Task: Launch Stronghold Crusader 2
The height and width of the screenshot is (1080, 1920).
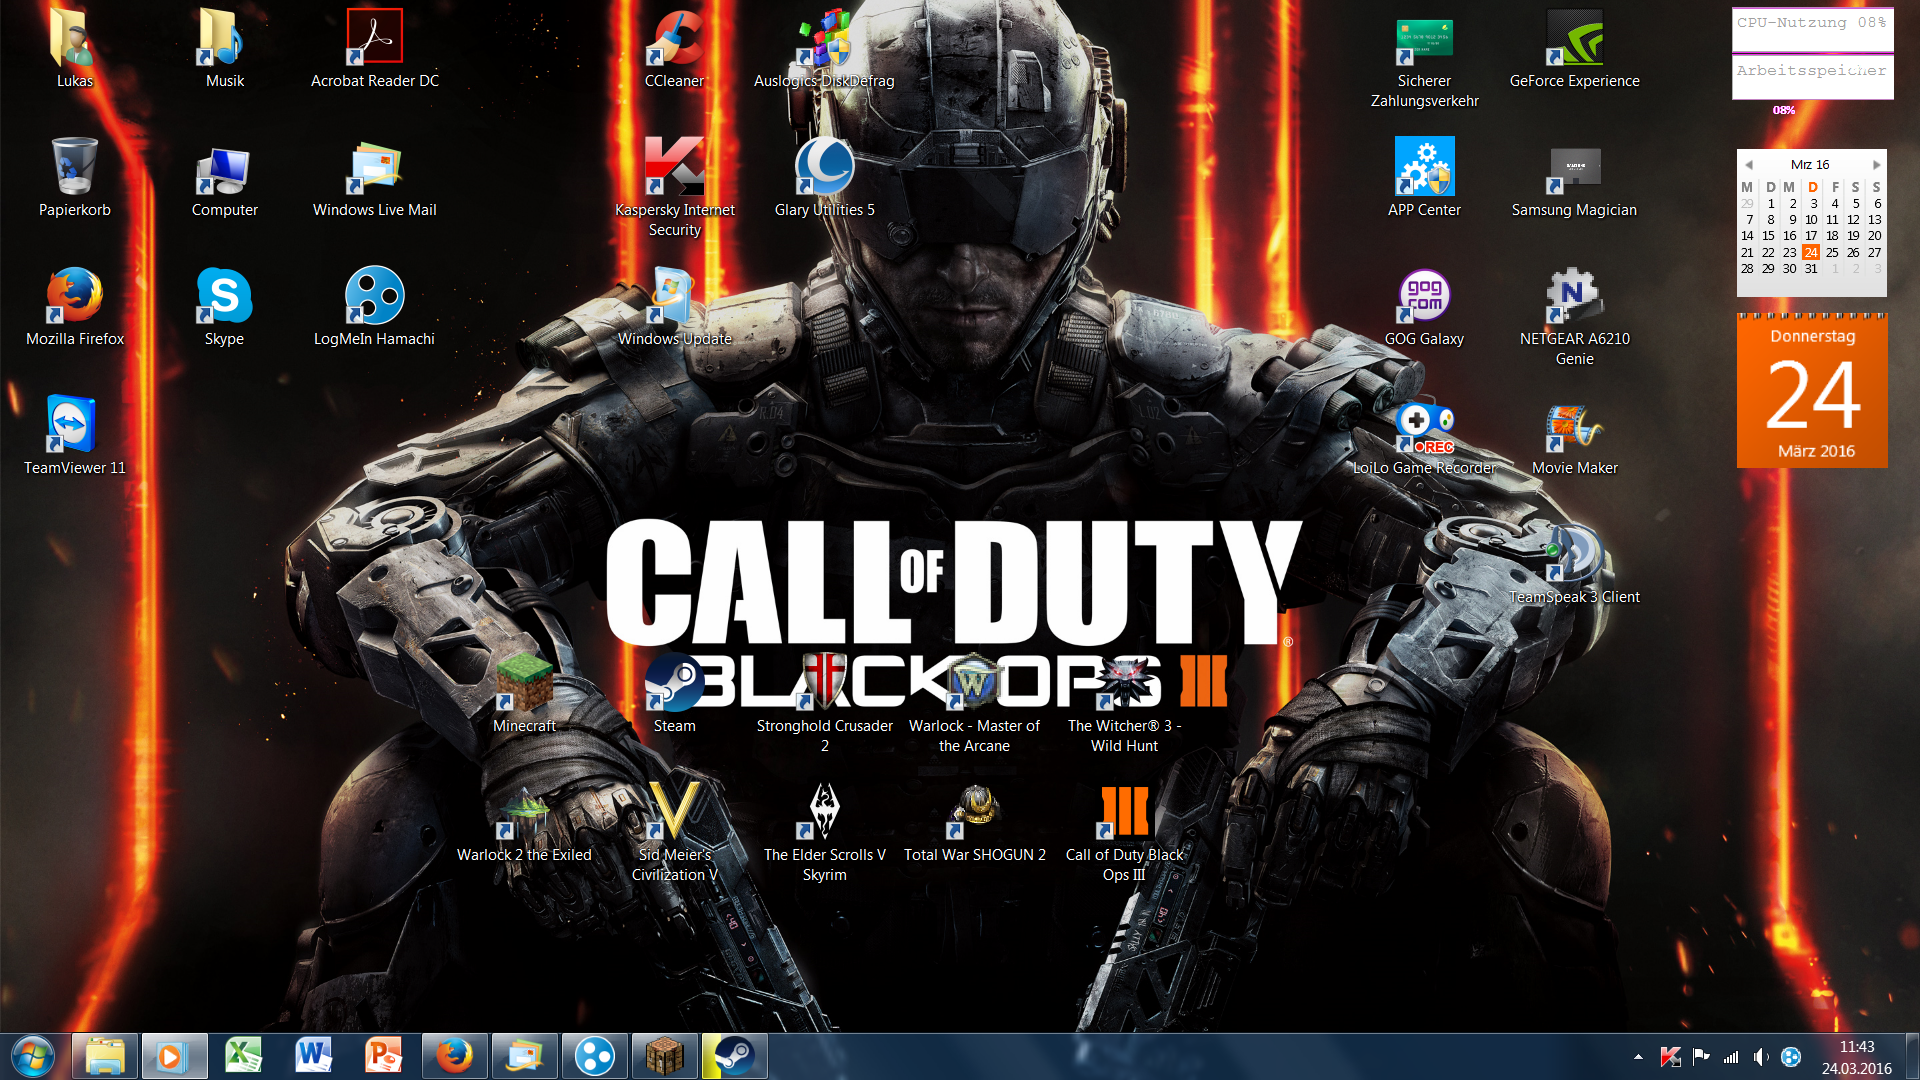Action: coord(824,703)
